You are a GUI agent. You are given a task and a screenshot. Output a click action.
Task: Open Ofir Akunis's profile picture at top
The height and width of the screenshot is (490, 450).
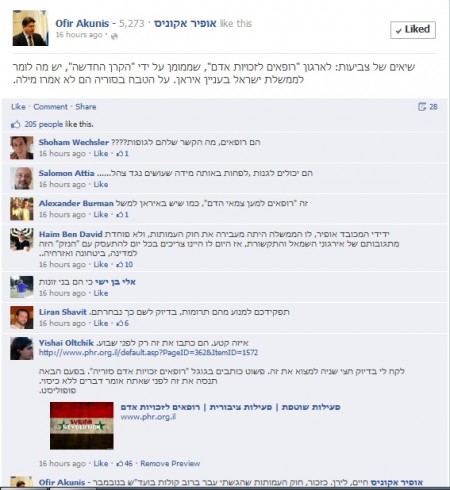(x=30, y=28)
